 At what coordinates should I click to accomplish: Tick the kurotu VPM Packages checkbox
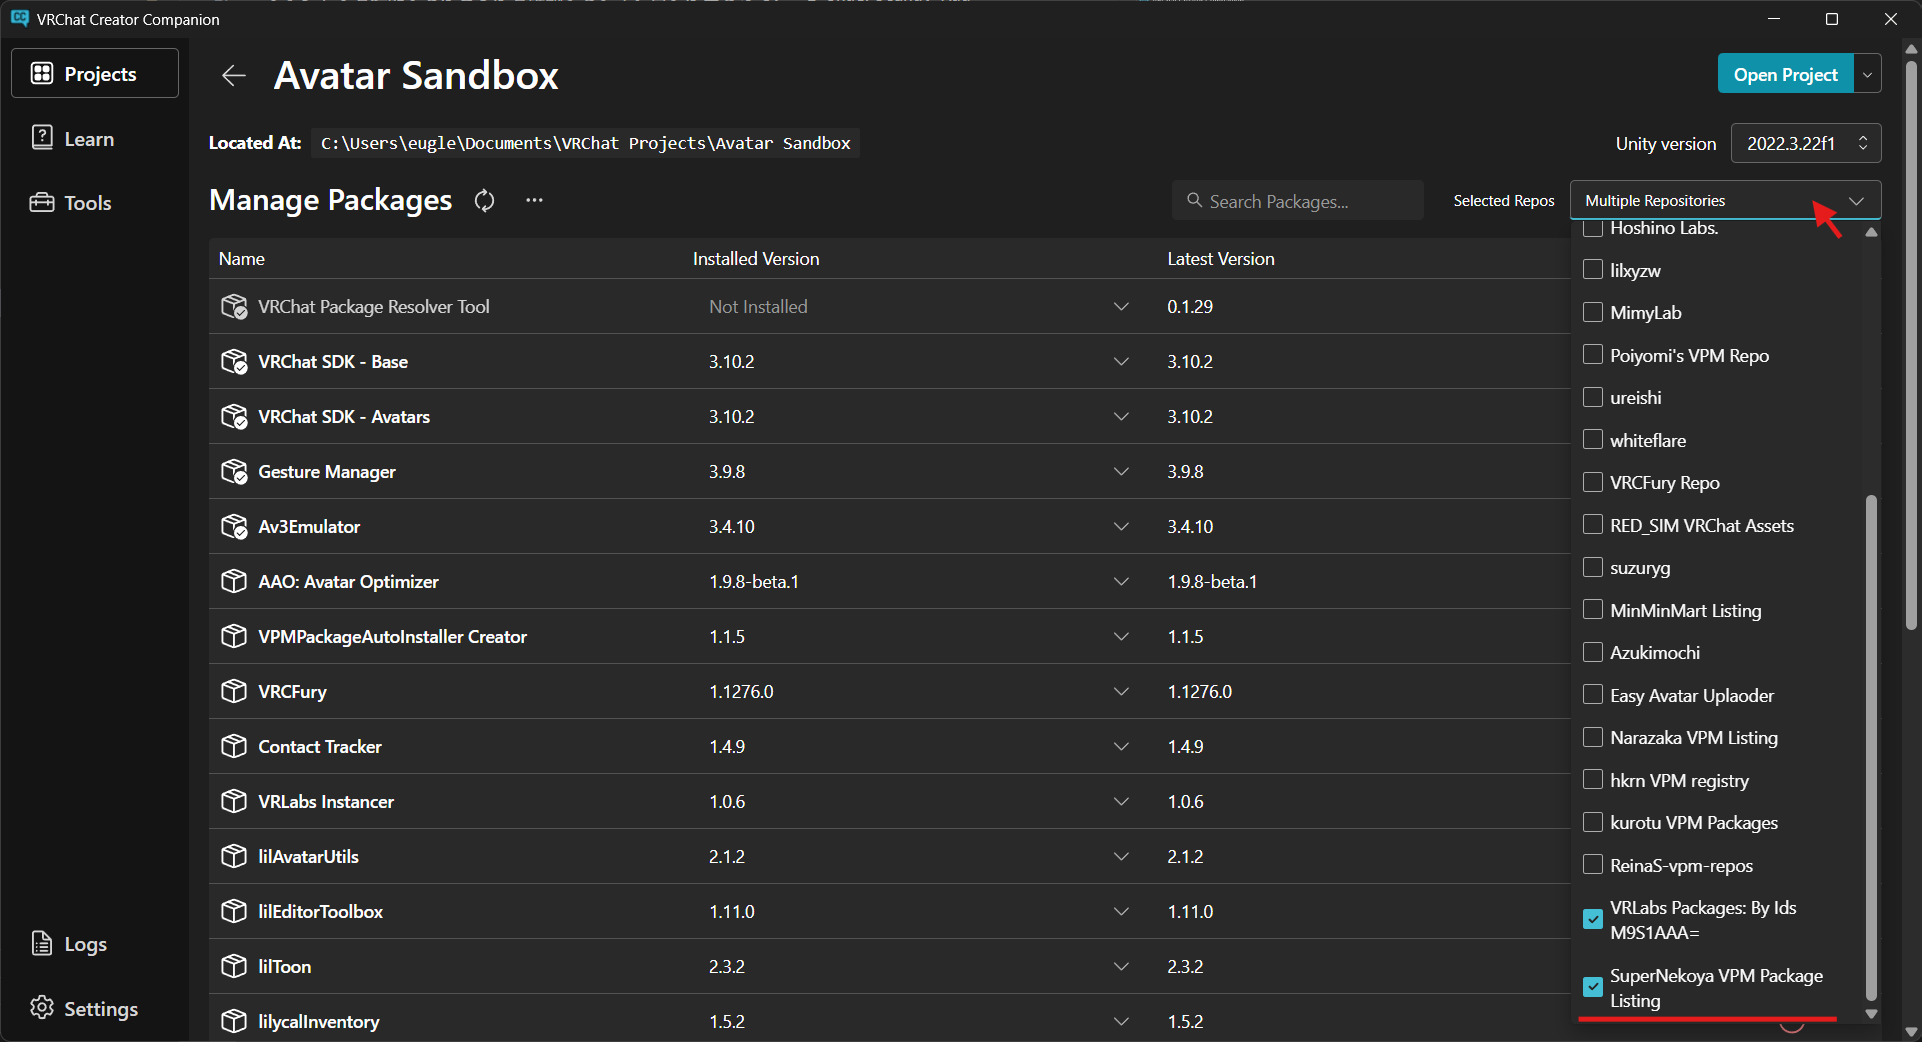point(1593,823)
